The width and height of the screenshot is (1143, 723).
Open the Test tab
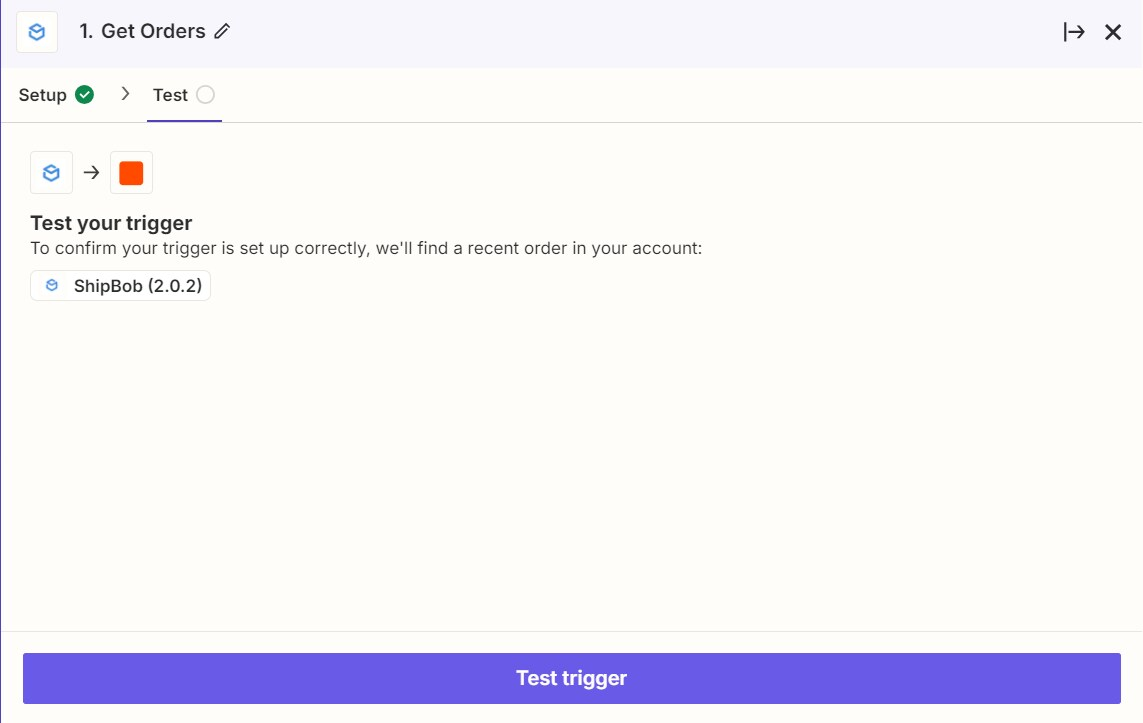[169, 94]
